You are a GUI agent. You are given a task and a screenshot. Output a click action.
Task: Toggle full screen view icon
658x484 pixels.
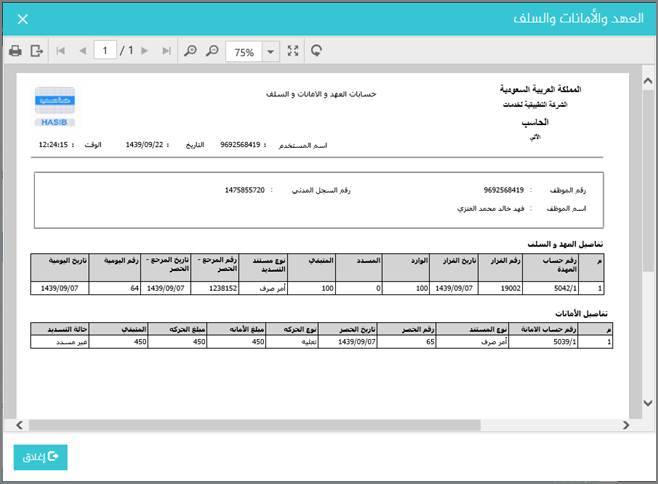[x=293, y=51]
